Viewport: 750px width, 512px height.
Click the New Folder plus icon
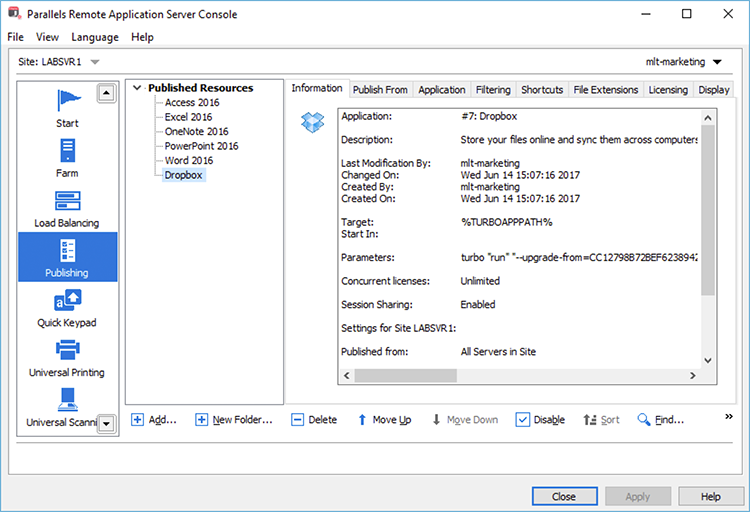click(201, 420)
